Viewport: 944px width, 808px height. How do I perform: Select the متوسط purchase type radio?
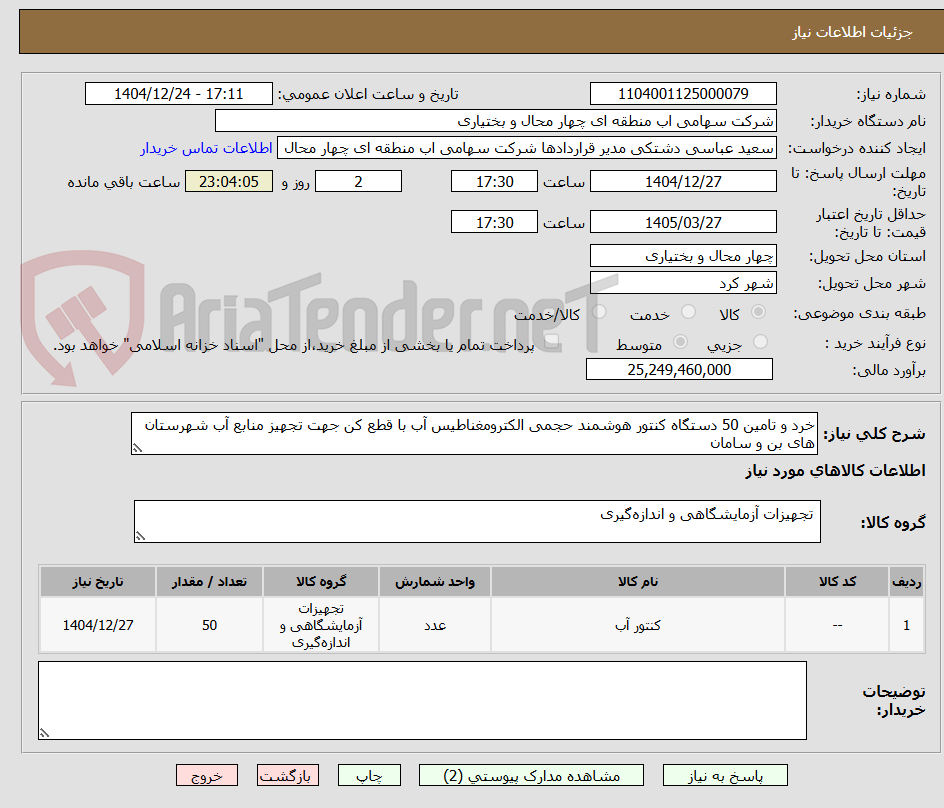coord(680,341)
